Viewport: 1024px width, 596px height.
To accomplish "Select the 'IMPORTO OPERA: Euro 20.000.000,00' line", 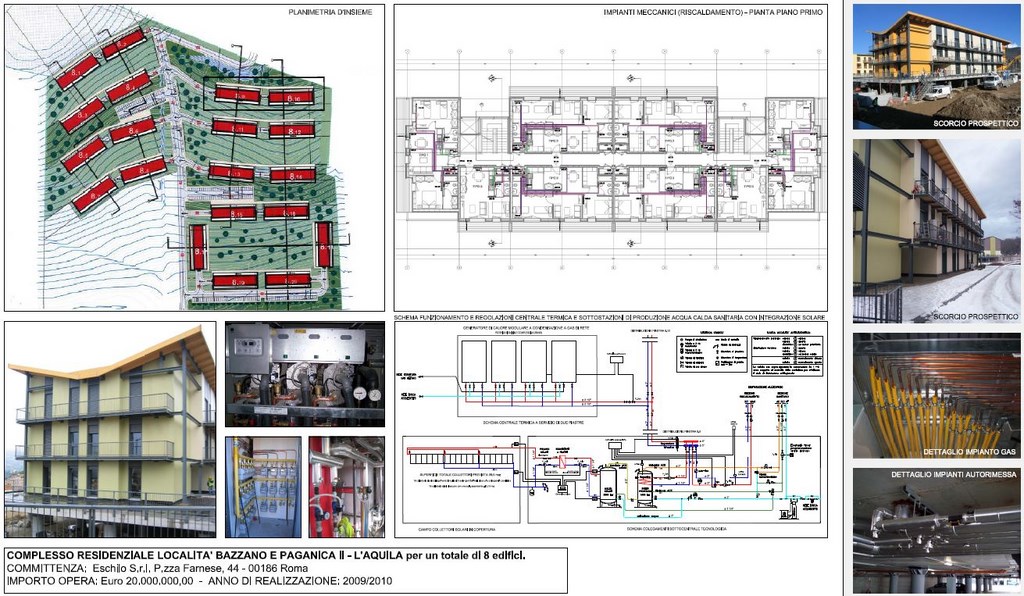I will (200, 580).
